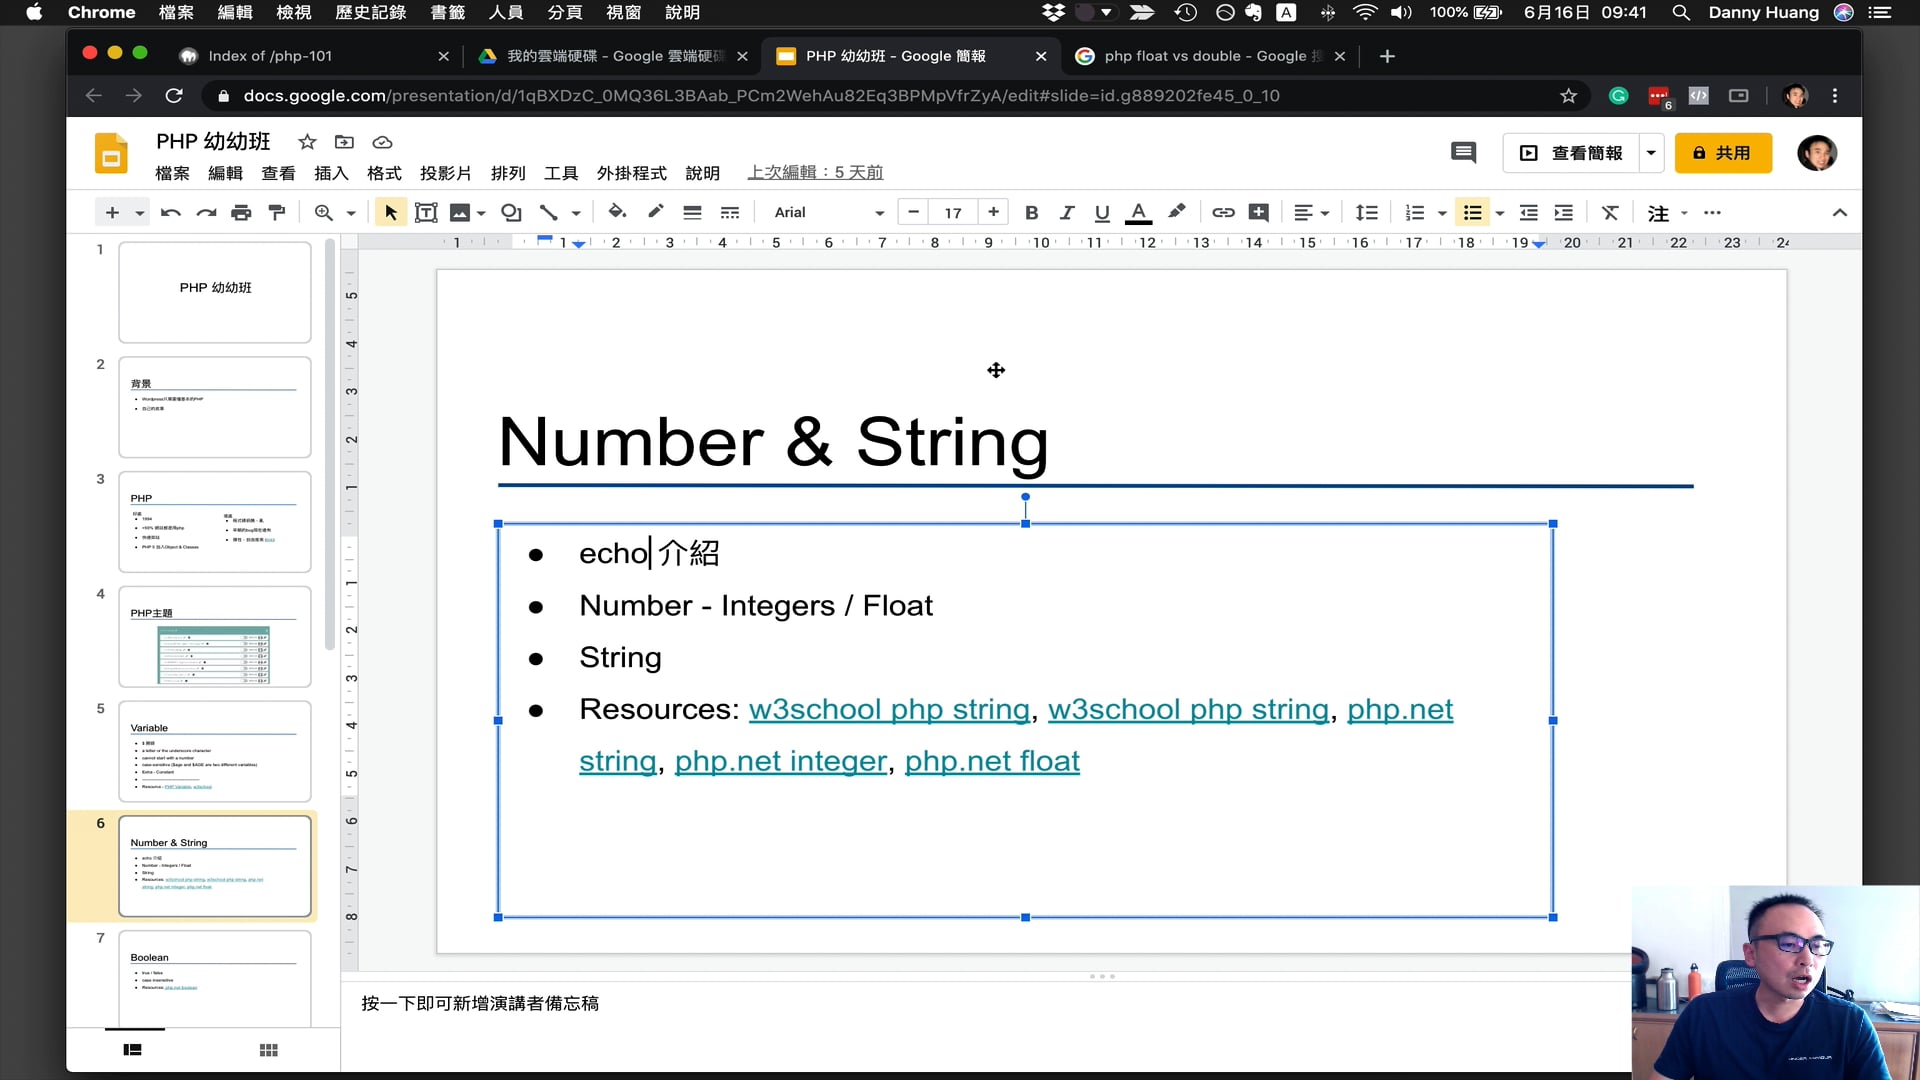Insert a link on selected text
Screen dimensions: 1920x1080
pyautogui.click(x=1222, y=212)
